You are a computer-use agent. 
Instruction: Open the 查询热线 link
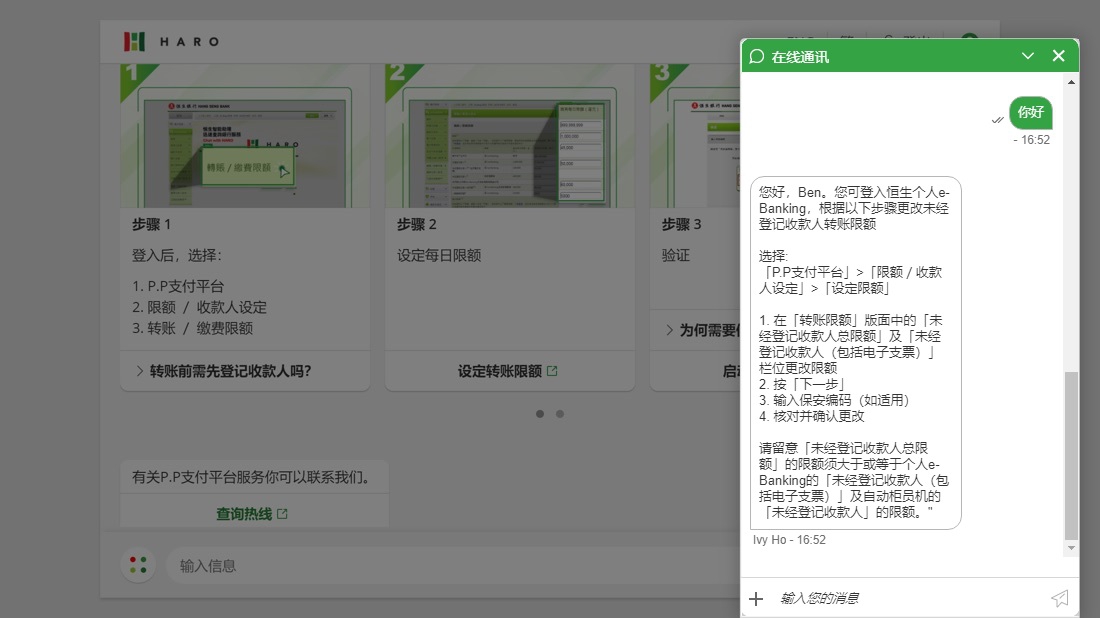(x=243, y=514)
